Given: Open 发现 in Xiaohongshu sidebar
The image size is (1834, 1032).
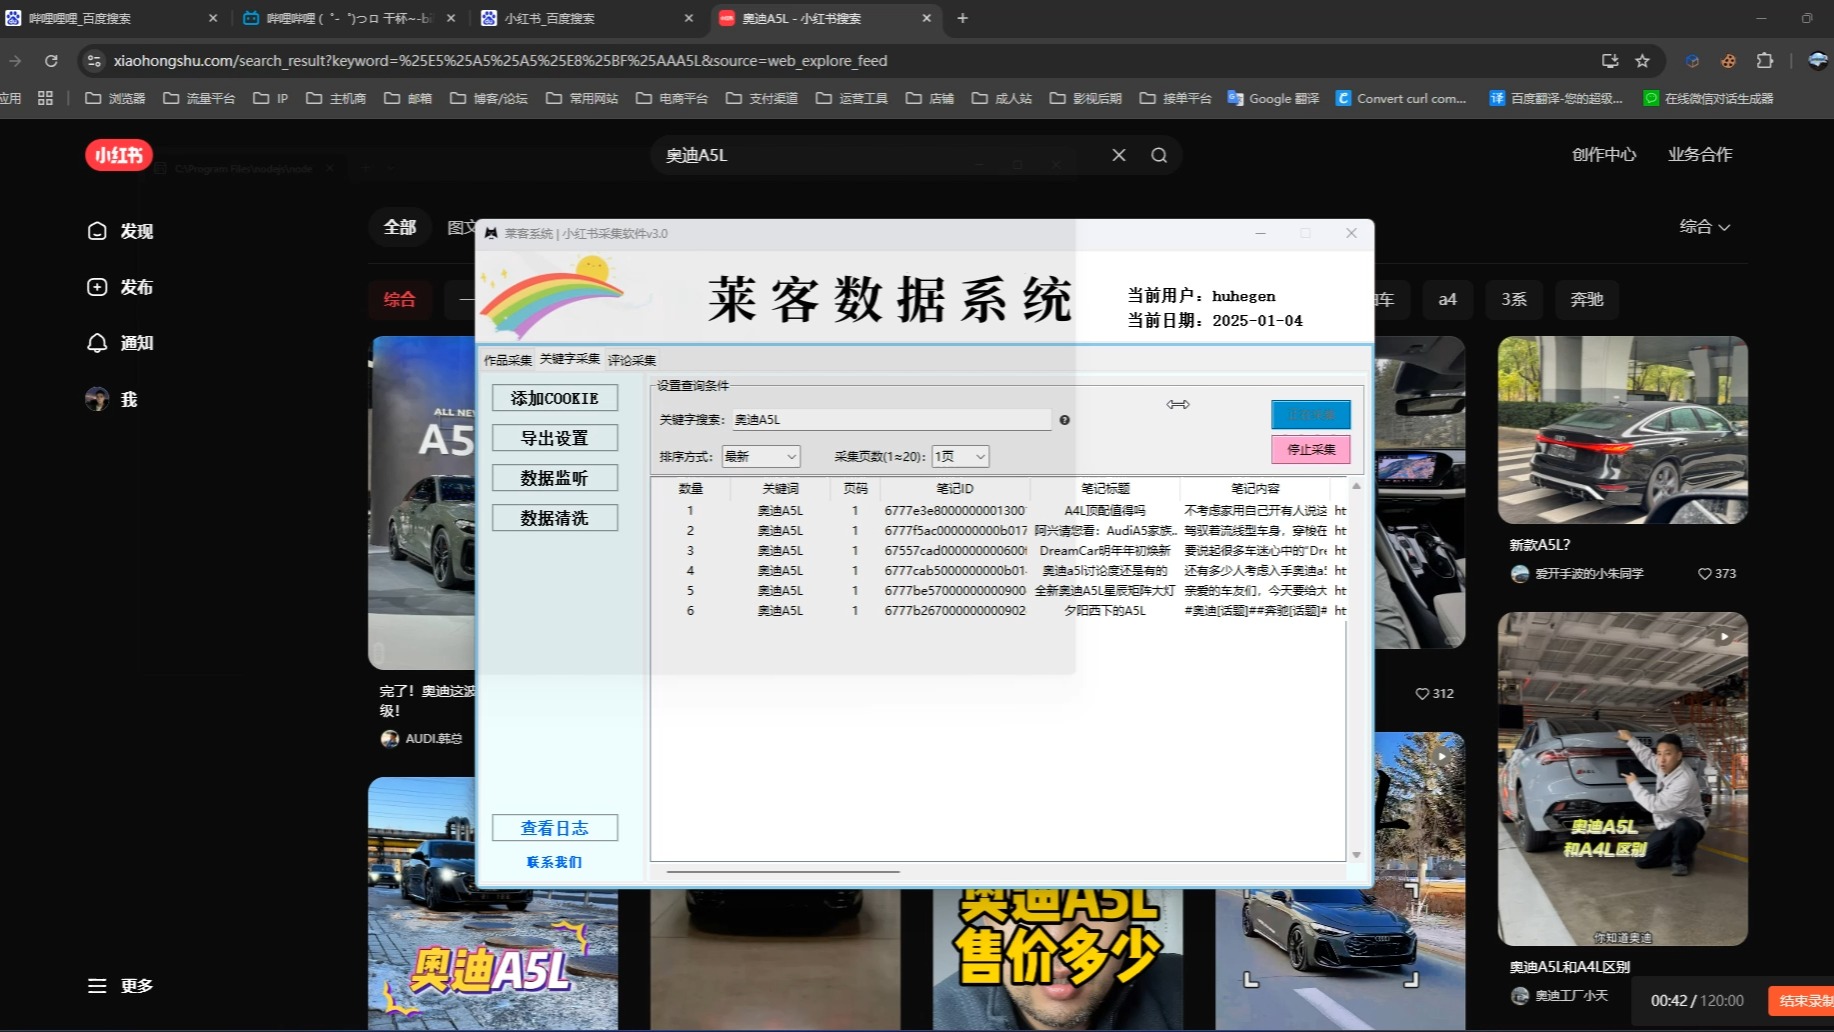Looking at the screenshot, I should coord(120,231).
